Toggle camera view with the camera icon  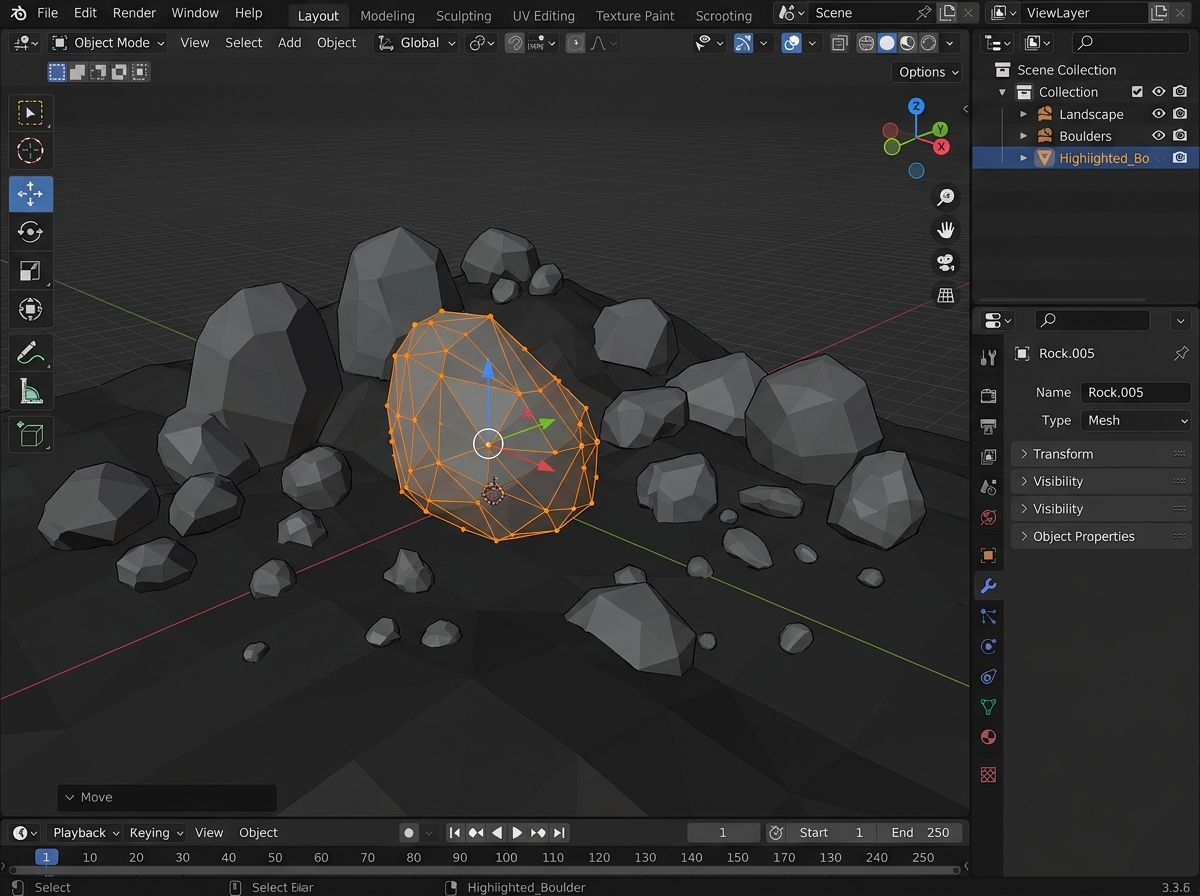[x=945, y=262]
